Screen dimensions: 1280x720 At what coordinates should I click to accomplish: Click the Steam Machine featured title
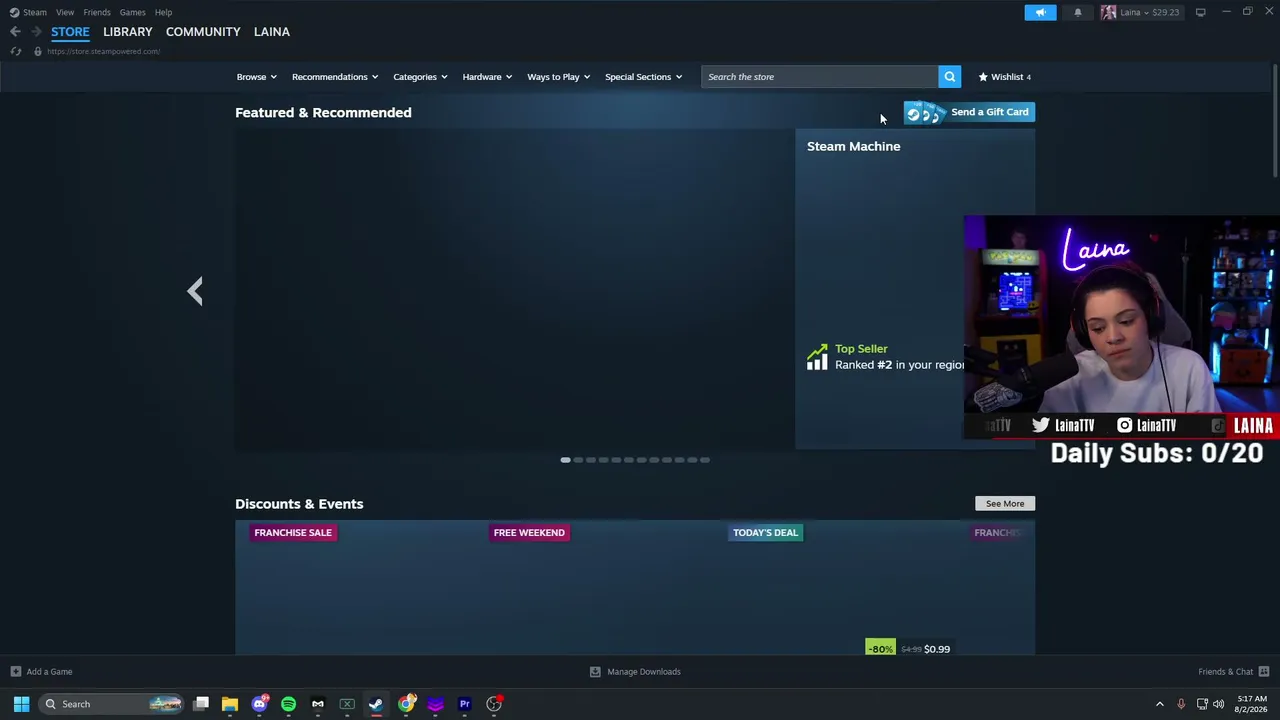(x=854, y=146)
